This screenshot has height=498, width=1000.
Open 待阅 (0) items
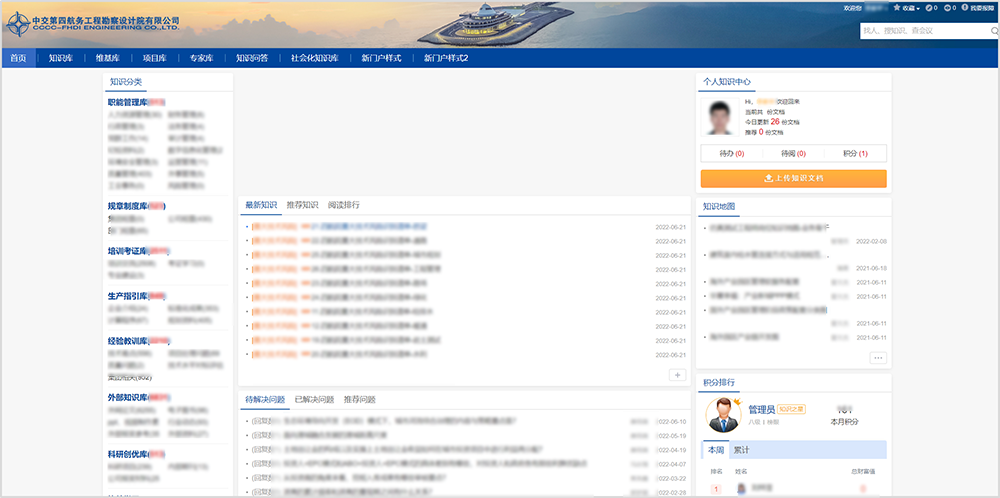[x=793, y=154]
